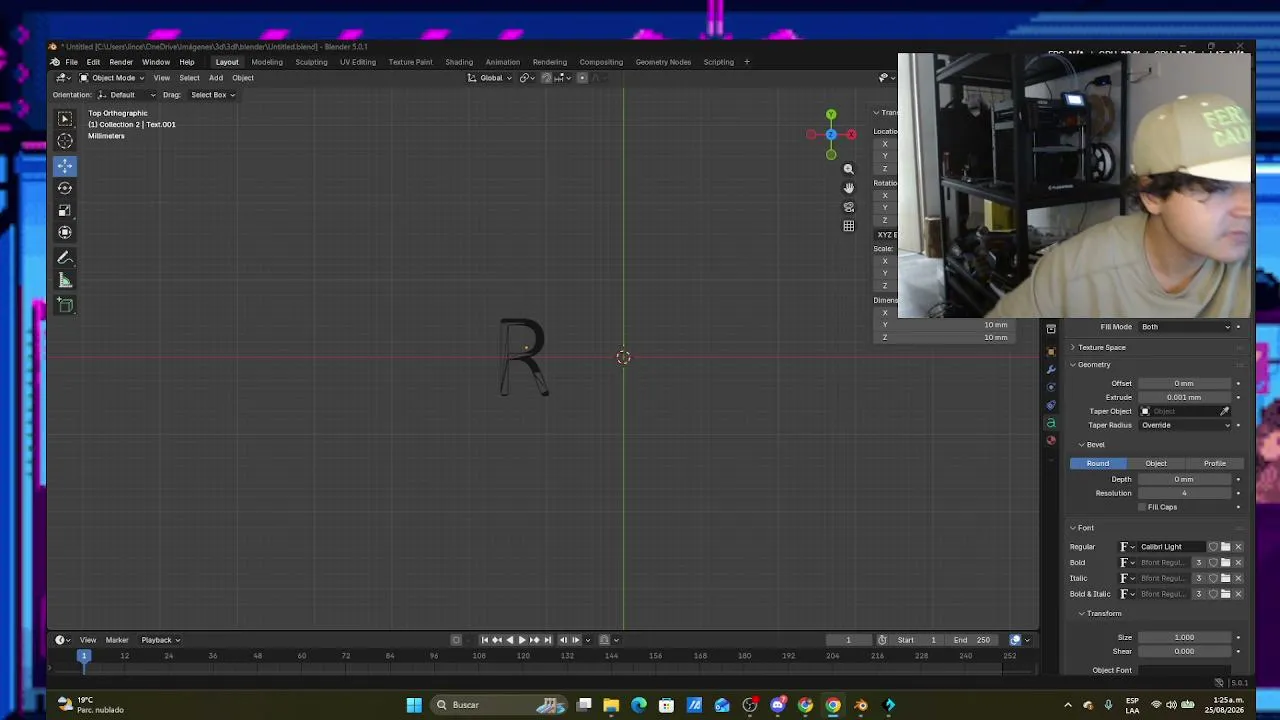
Task: Click the bevel Resolution field
Action: (x=1185, y=493)
